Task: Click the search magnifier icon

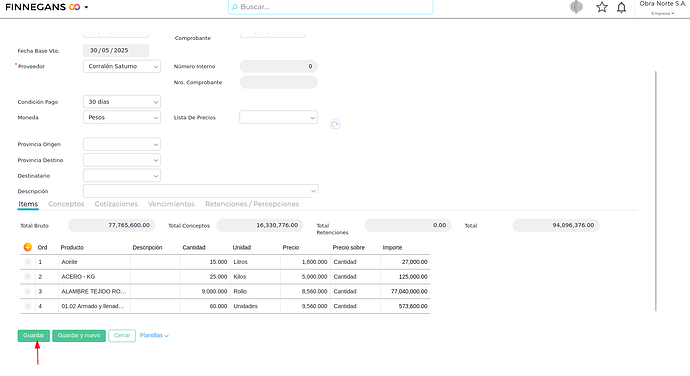Action: point(235,7)
